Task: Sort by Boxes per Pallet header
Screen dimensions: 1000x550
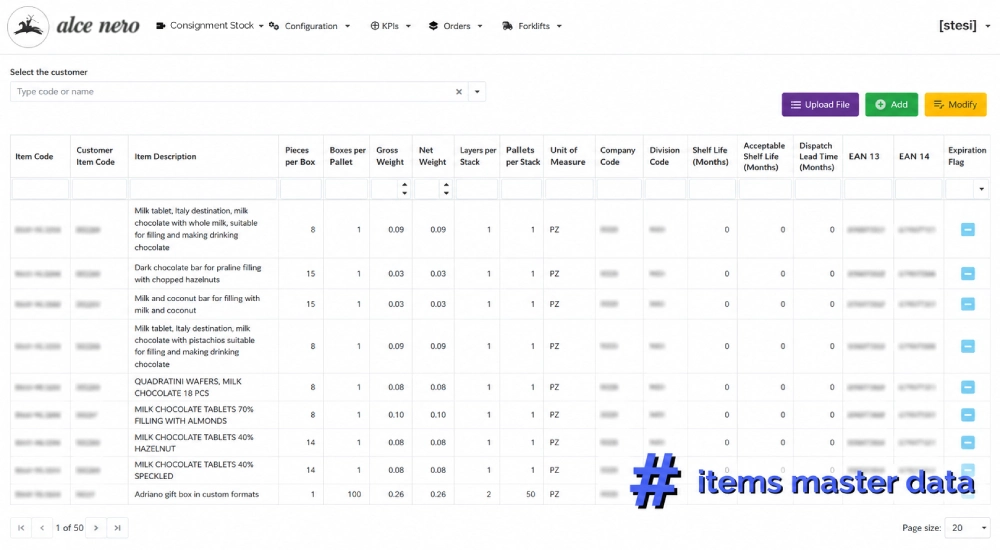Action: [x=348, y=156]
